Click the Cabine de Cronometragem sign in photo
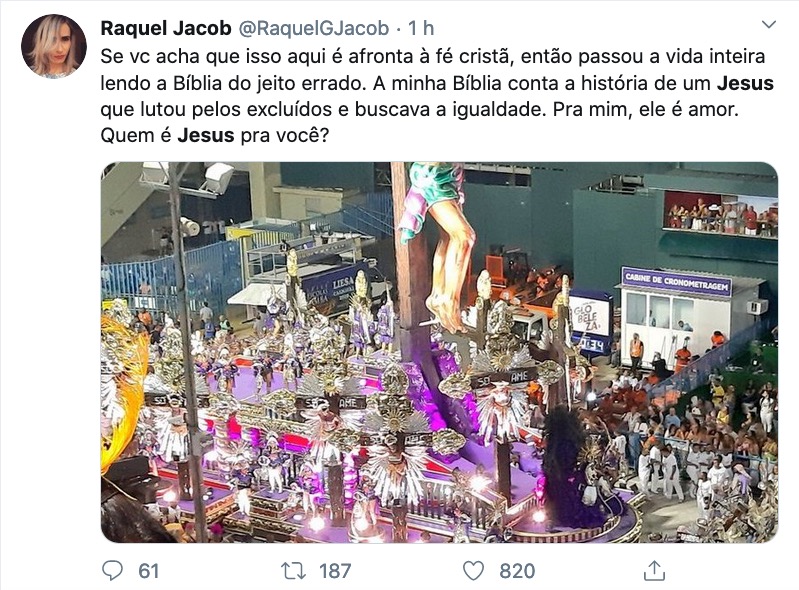799x590 pixels. [676, 282]
